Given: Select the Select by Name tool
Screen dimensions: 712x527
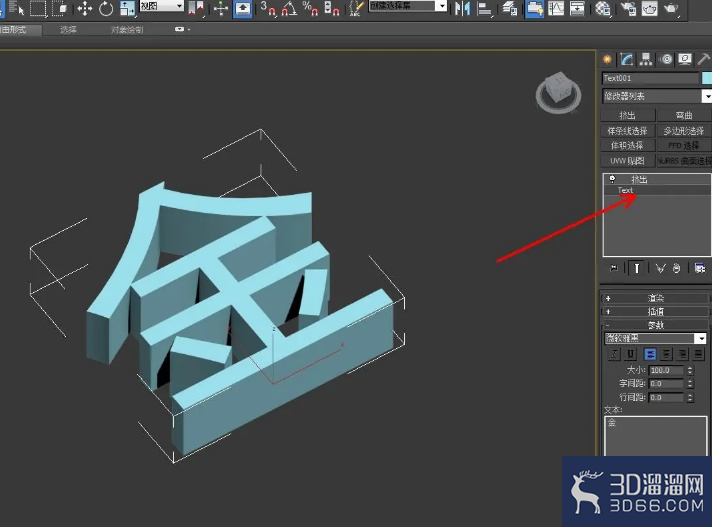Looking at the screenshot, I should click(x=15, y=8).
